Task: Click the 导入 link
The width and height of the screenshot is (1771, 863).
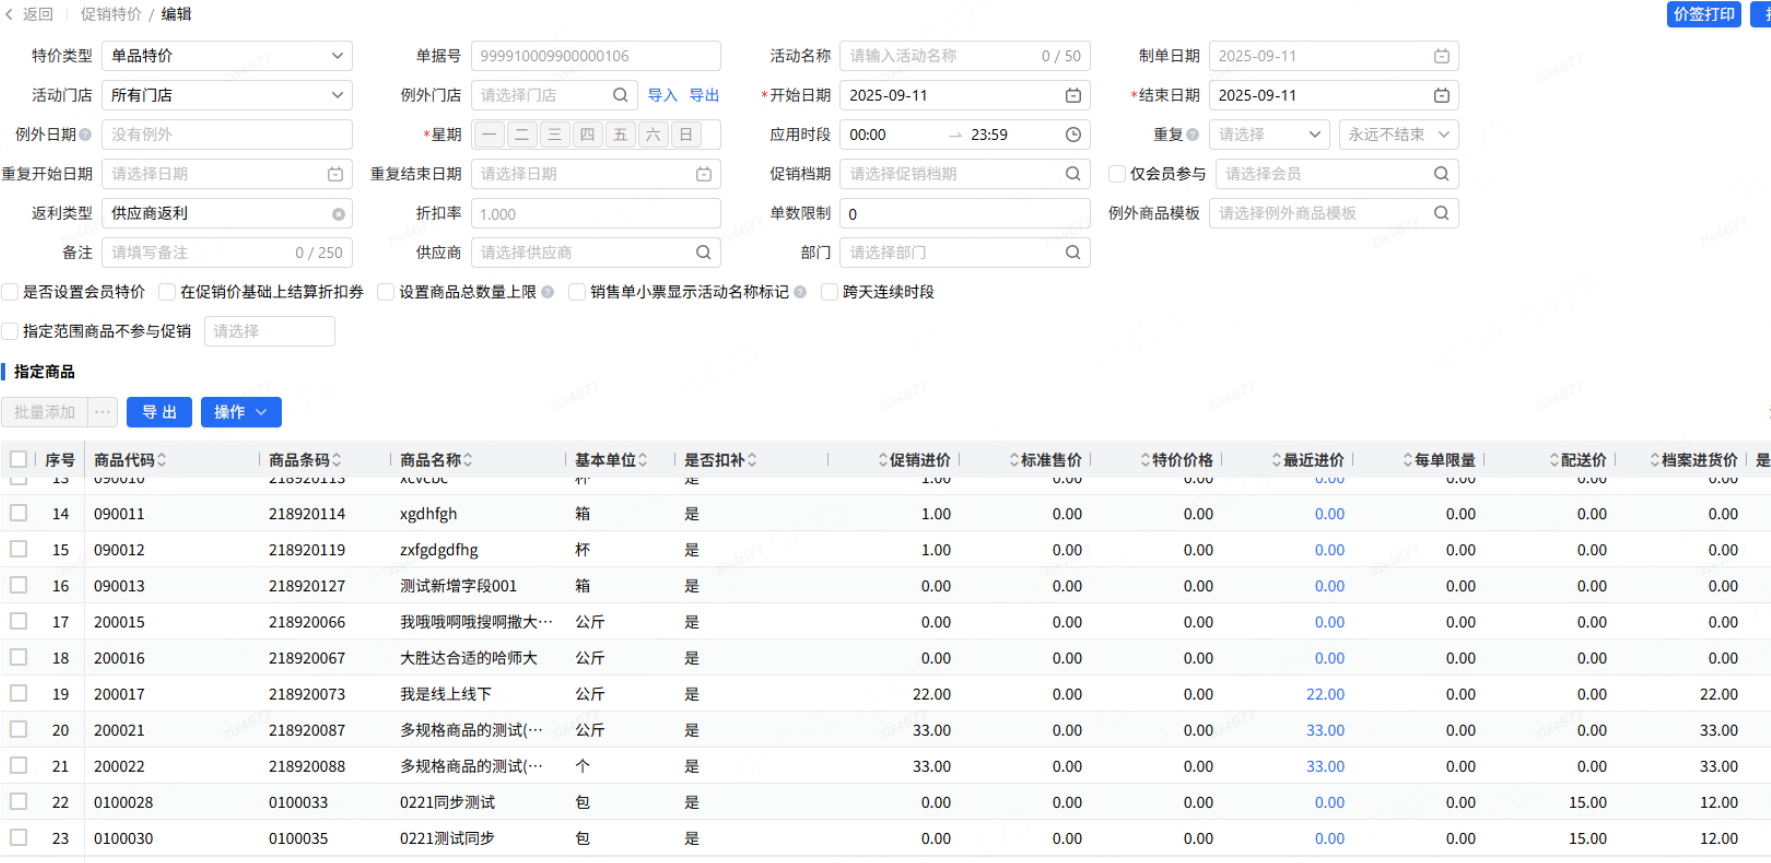Action: pos(662,95)
